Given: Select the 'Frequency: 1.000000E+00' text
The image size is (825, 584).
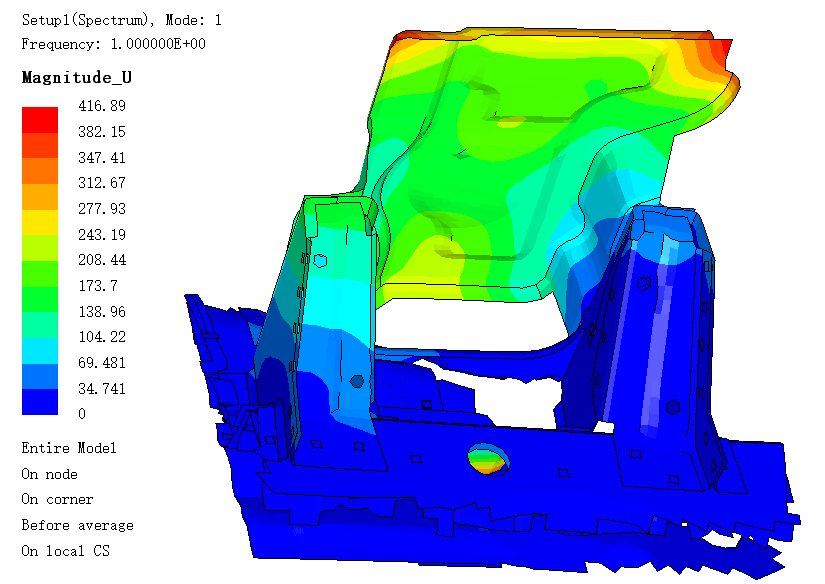Looking at the screenshot, I should [113, 44].
